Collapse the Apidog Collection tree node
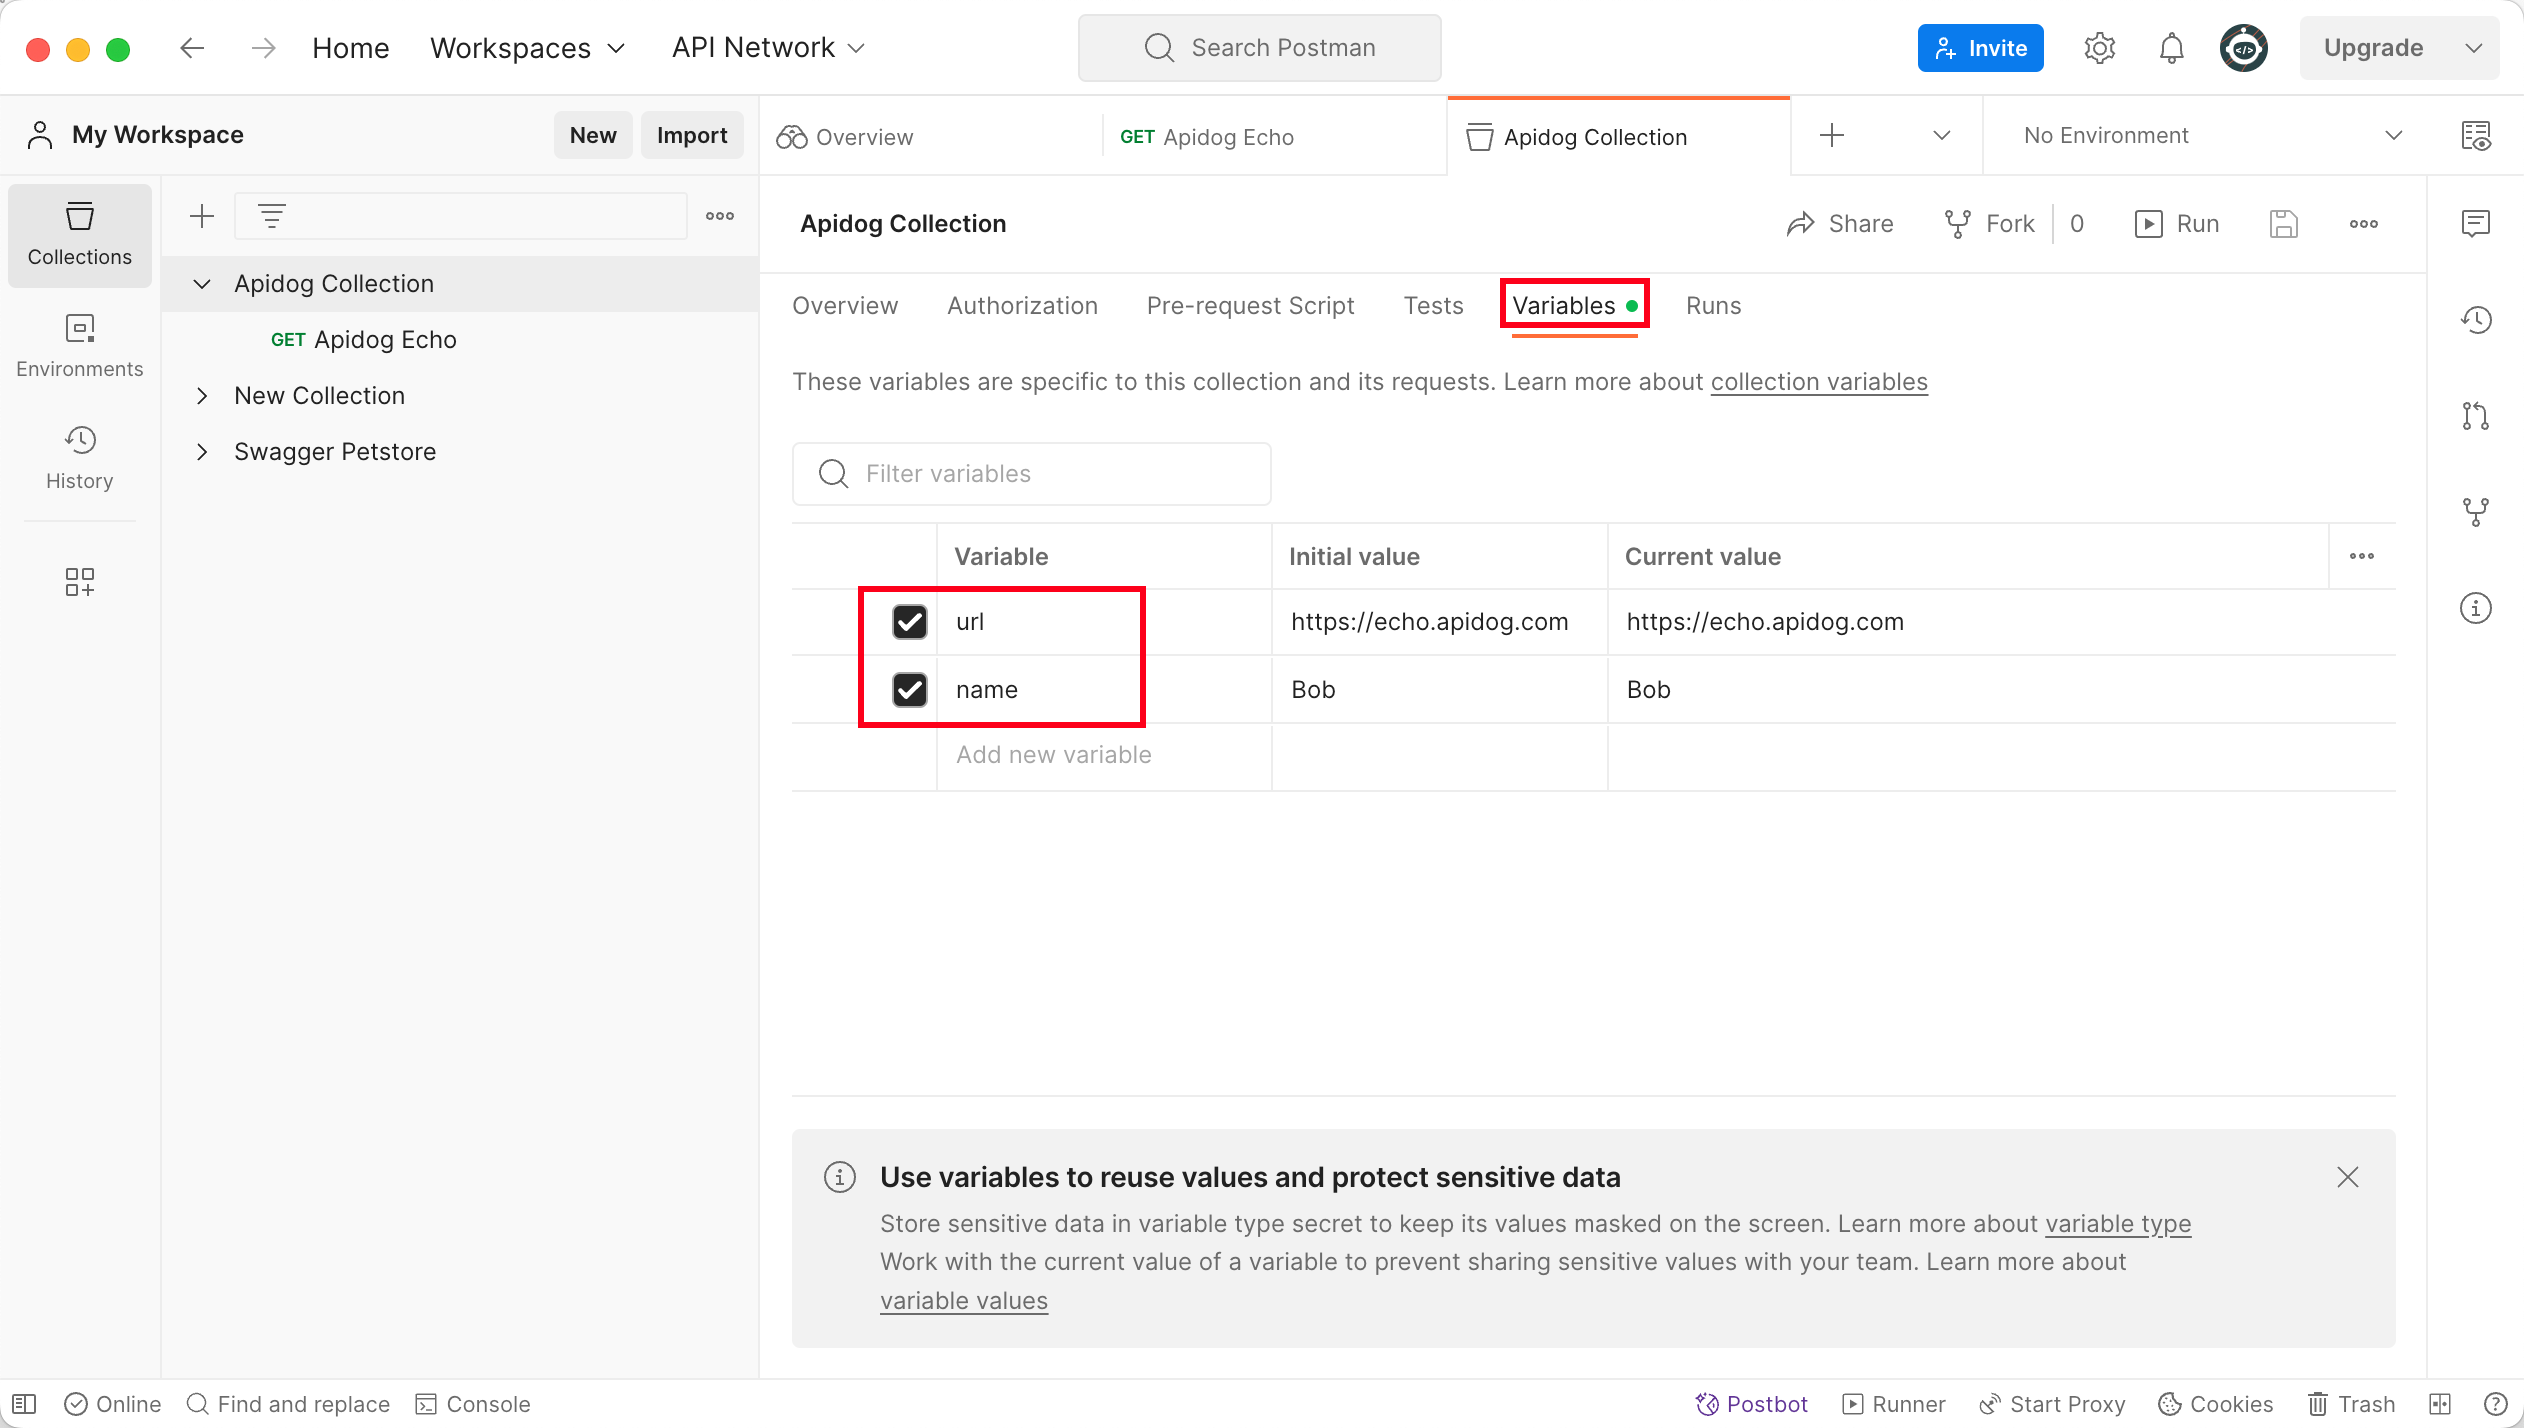 202,284
